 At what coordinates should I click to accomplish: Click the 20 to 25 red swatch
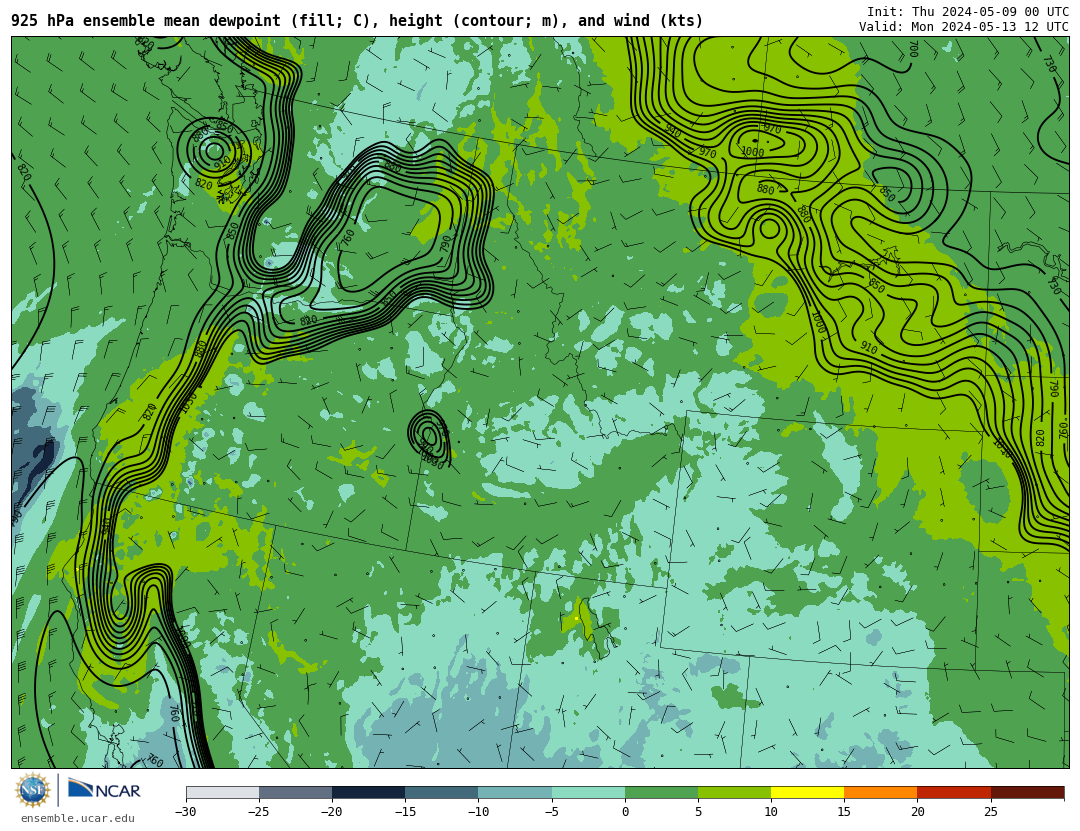(x=954, y=792)
